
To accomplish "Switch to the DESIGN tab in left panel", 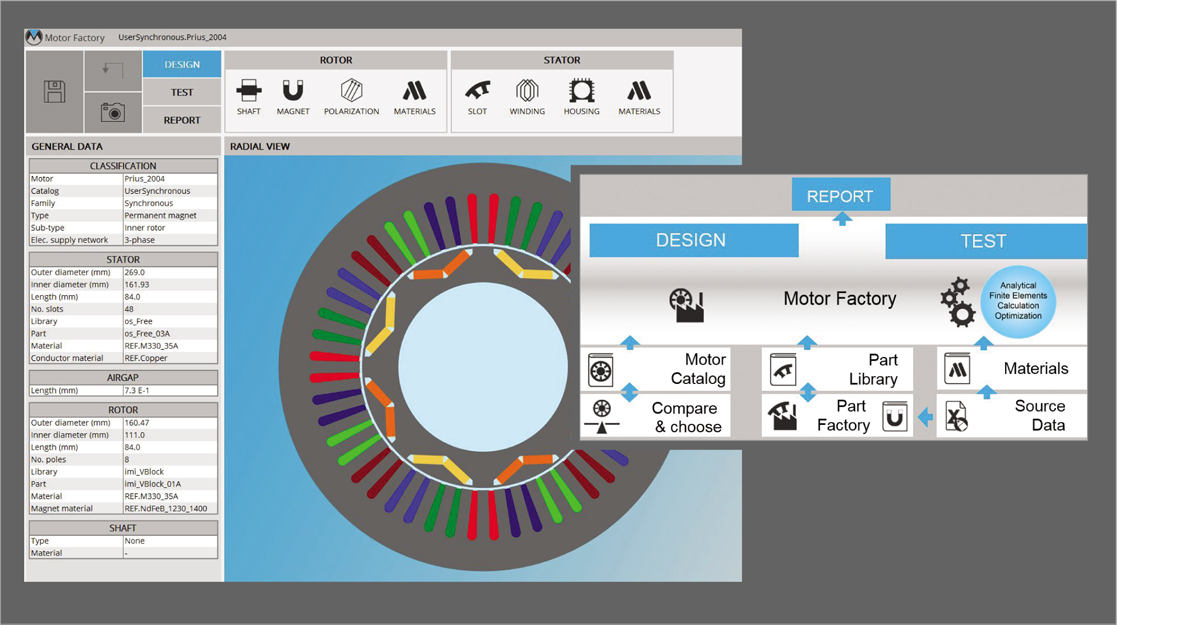I will coord(182,64).
